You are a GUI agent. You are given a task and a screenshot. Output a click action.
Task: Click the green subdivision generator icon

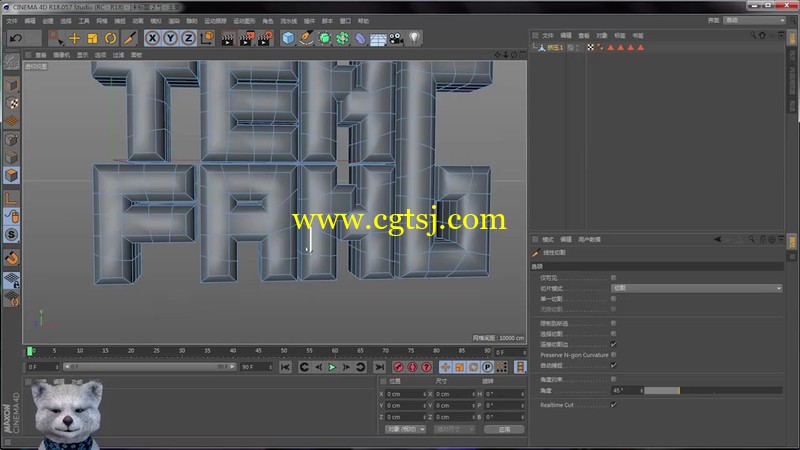click(x=324, y=38)
